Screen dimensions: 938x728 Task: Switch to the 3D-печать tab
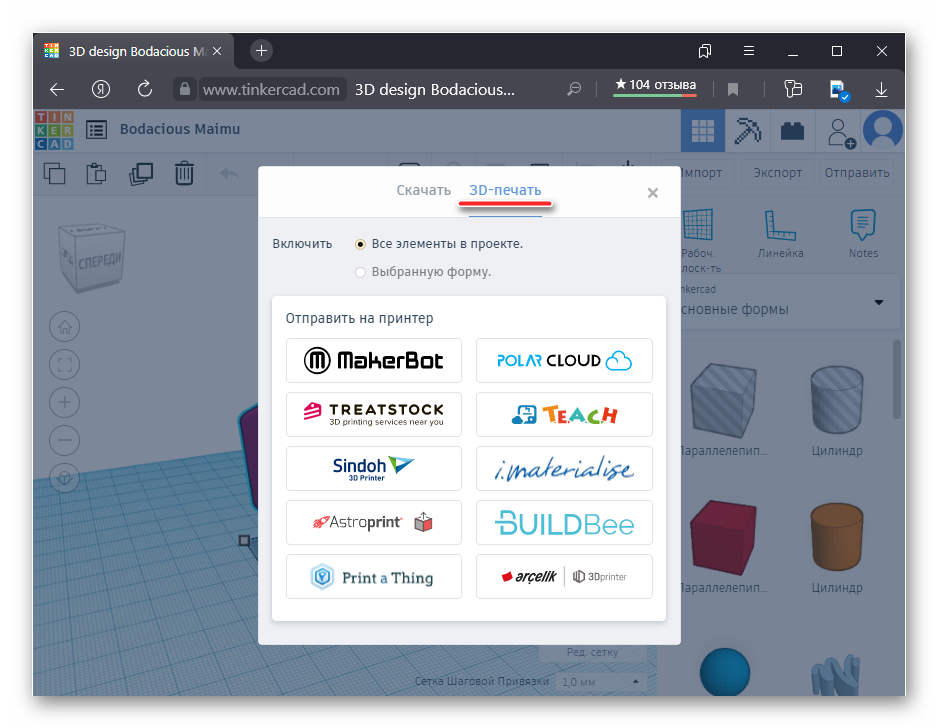[x=505, y=190]
